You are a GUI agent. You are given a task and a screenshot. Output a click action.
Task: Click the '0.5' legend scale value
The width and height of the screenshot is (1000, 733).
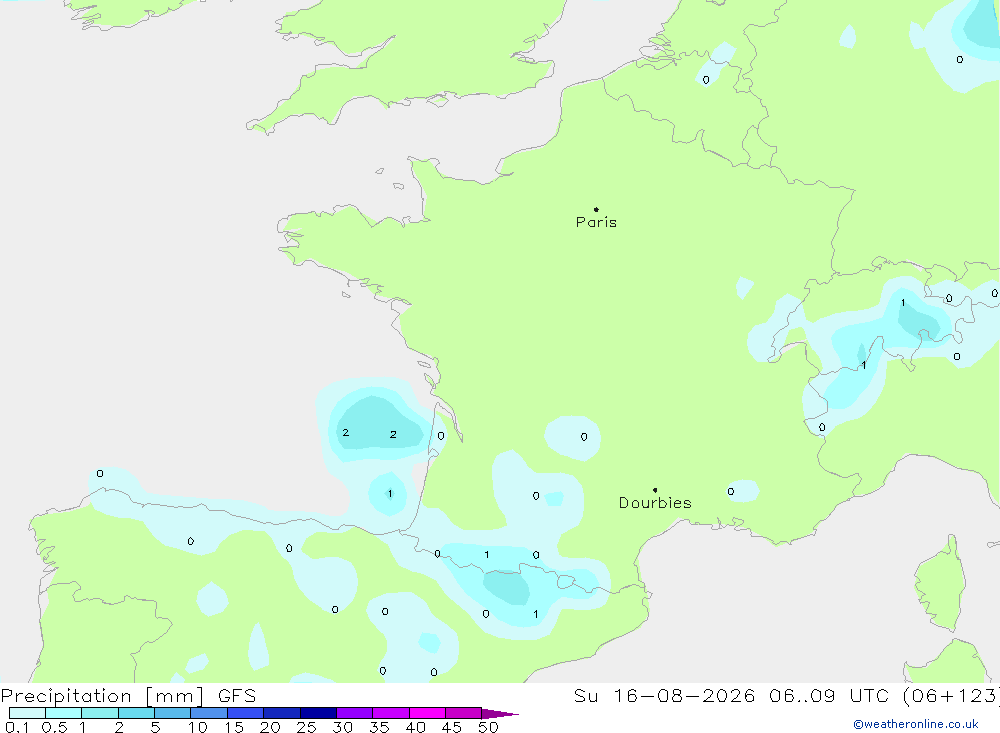54,727
